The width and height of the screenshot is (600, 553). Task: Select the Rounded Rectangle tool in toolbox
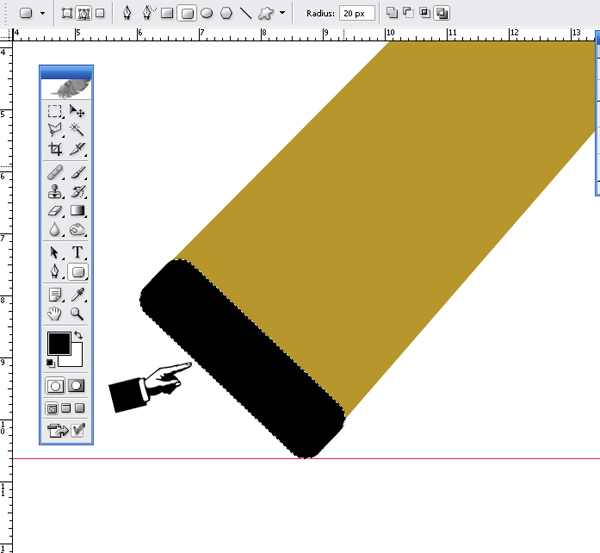[x=78, y=272]
